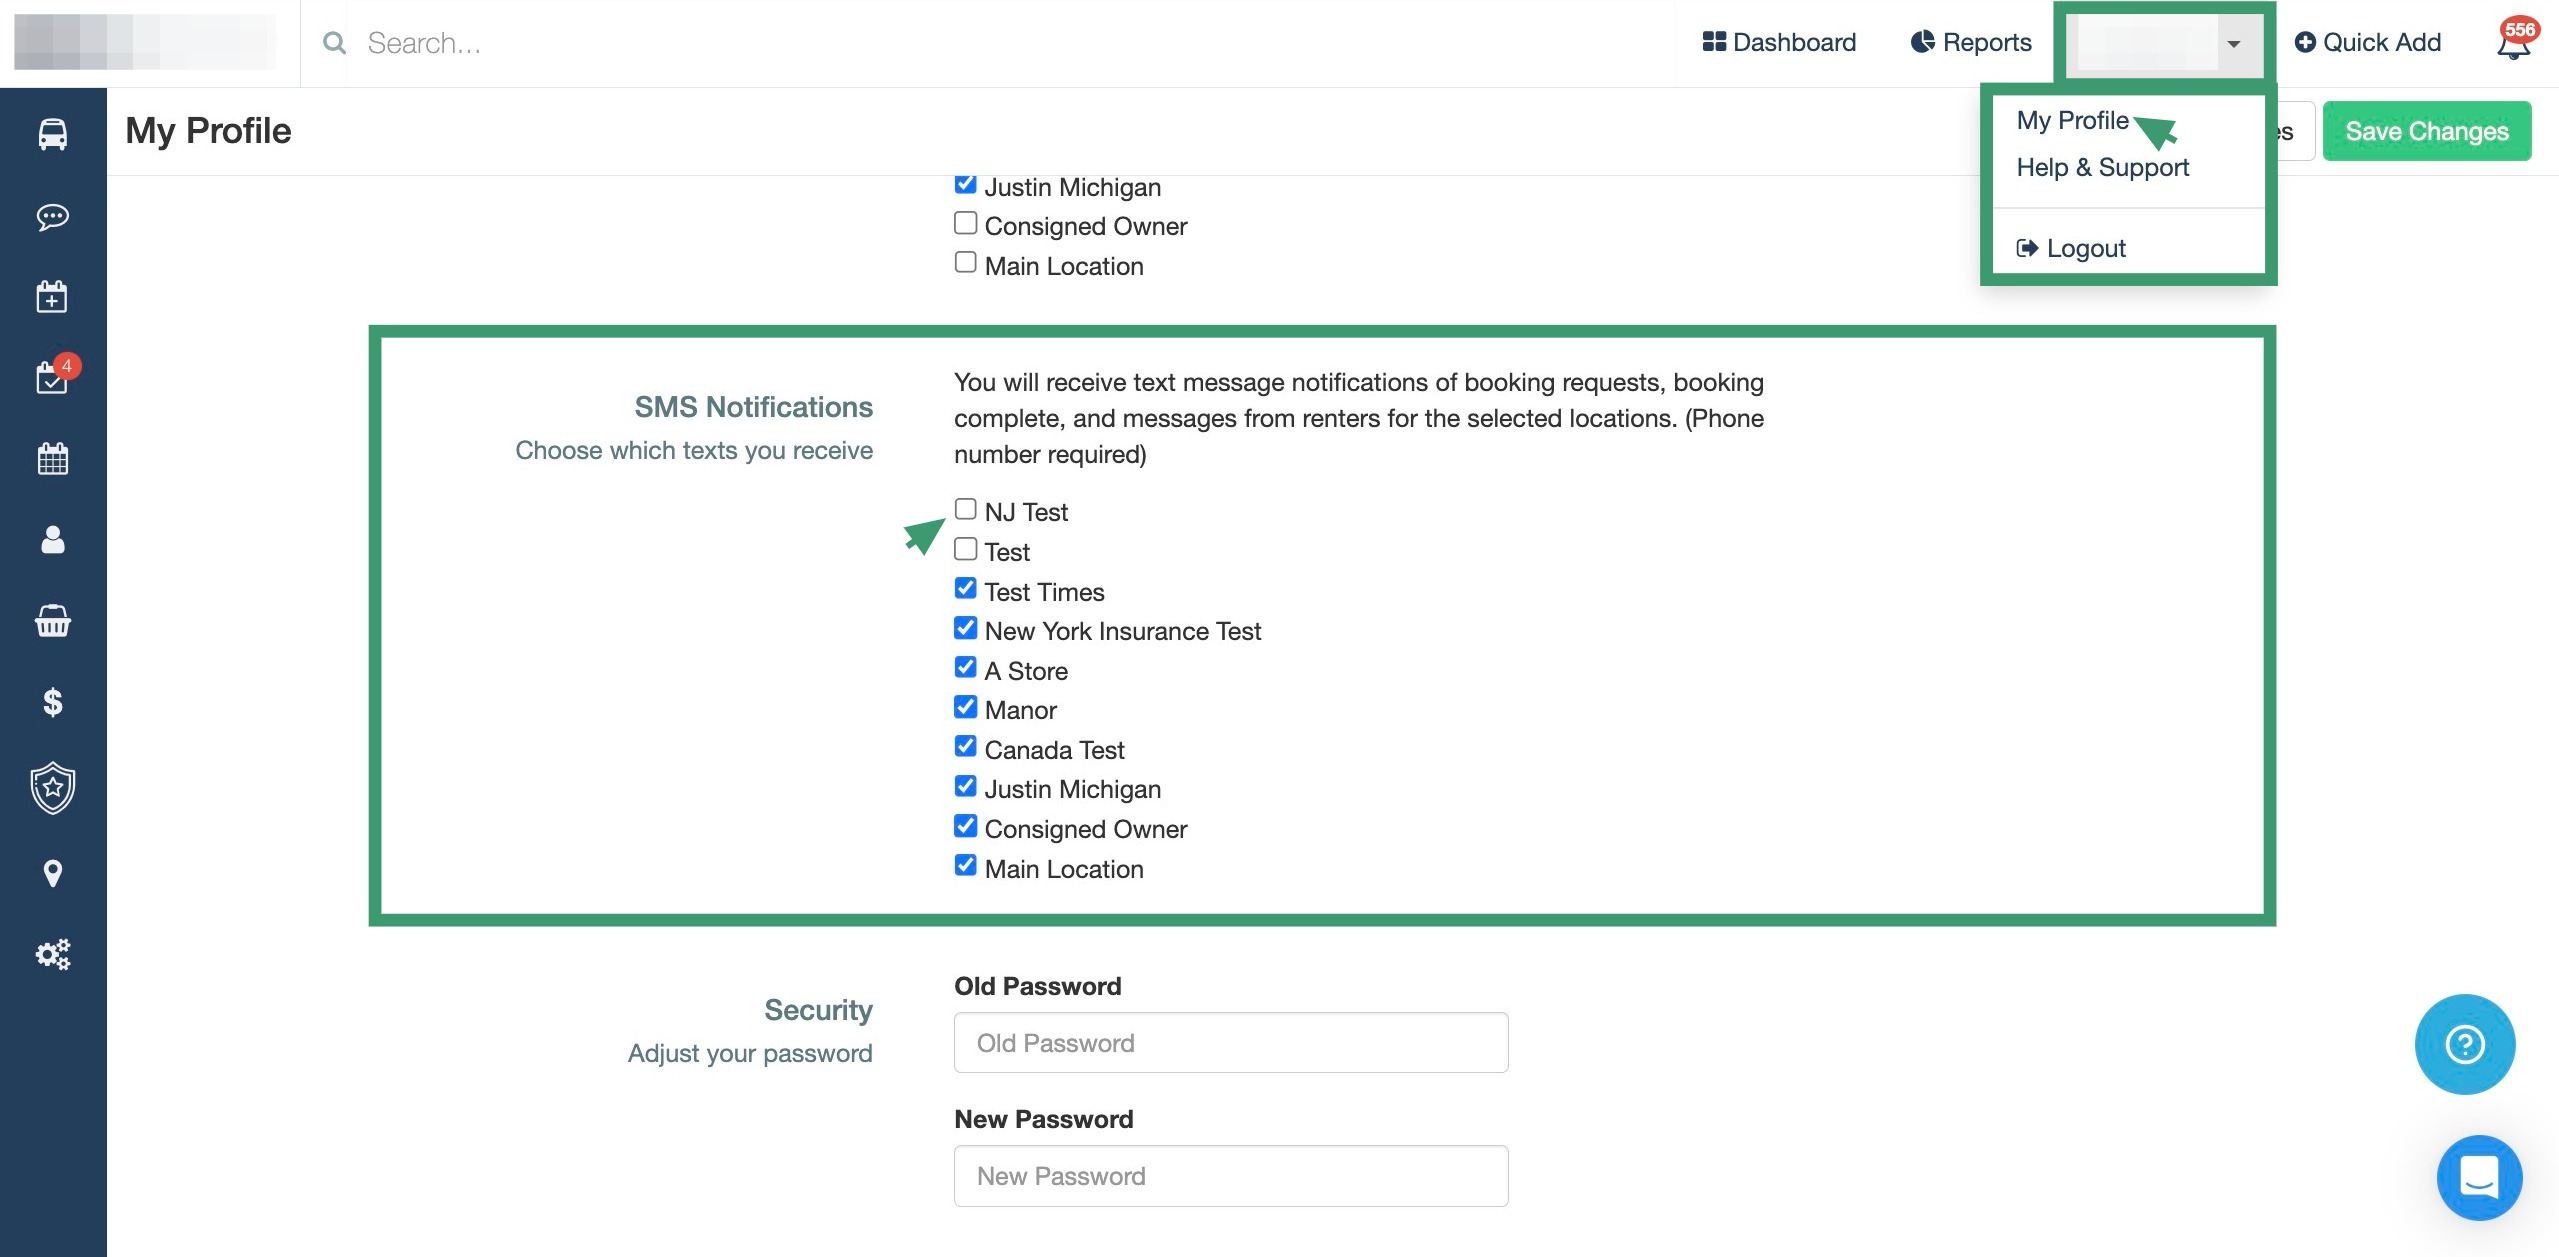Uncheck Test Times SMS notification

click(965, 589)
